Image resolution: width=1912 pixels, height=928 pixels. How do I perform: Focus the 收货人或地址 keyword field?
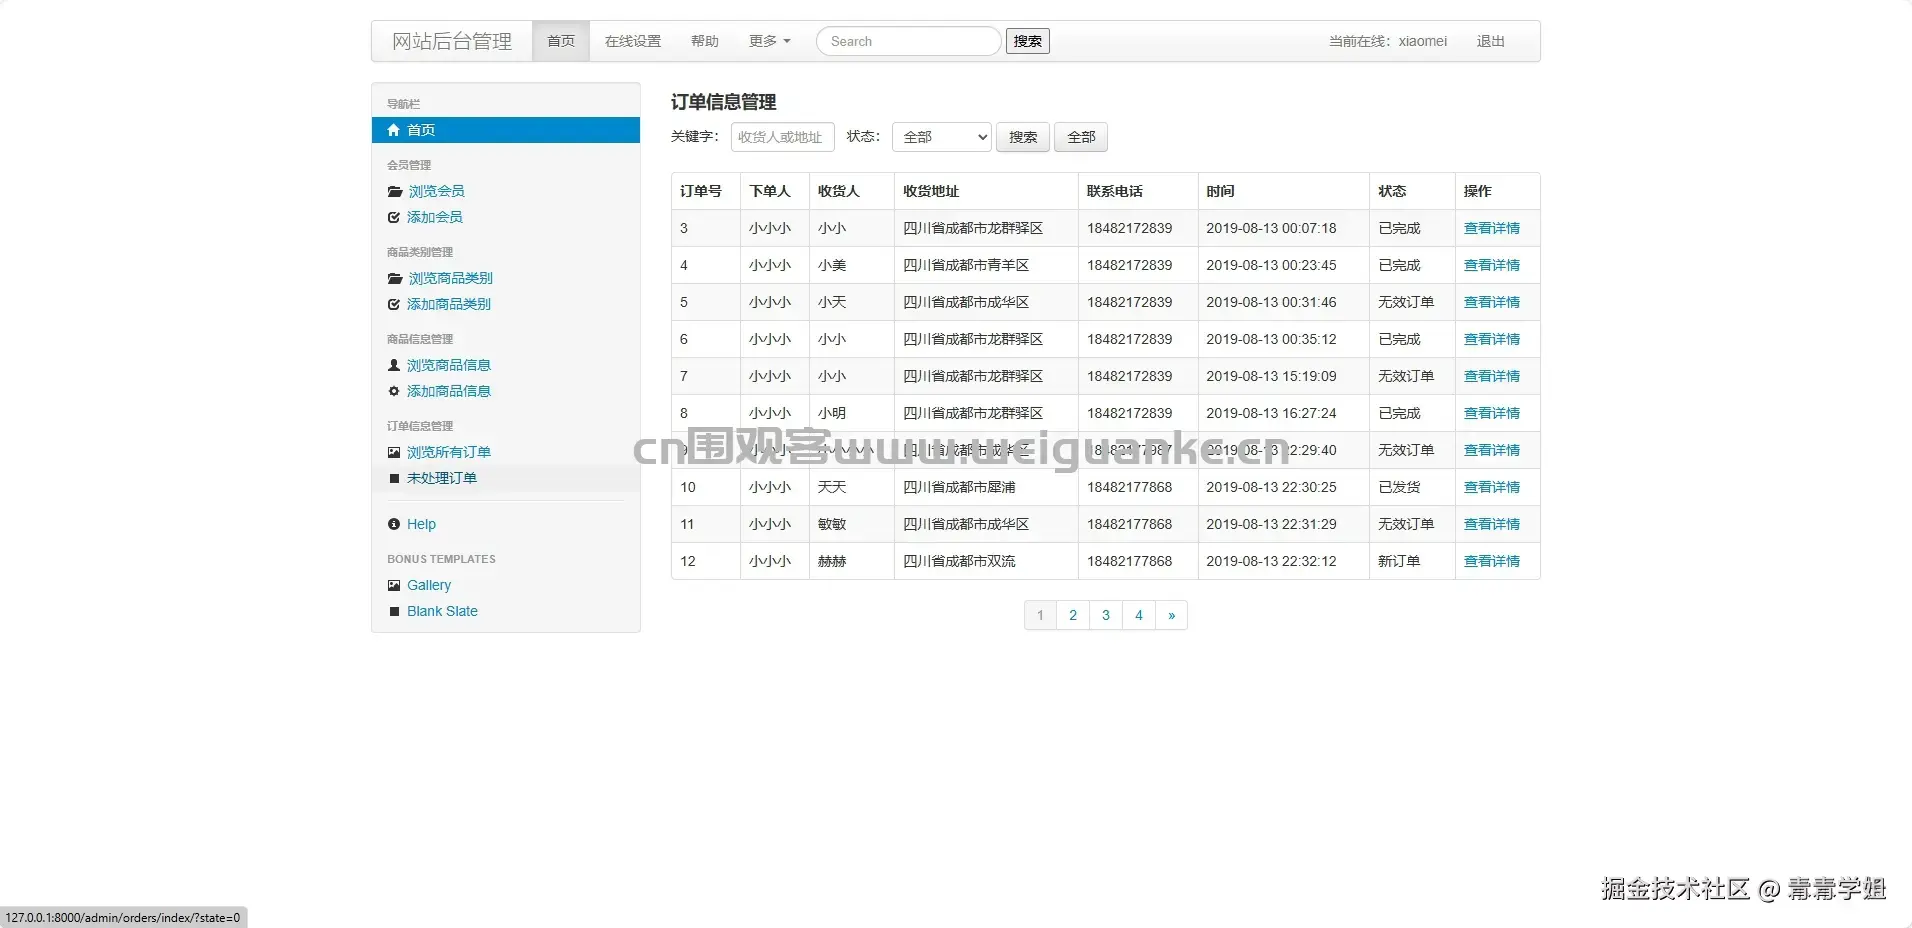pyautogui.click(x=782, y=137)
